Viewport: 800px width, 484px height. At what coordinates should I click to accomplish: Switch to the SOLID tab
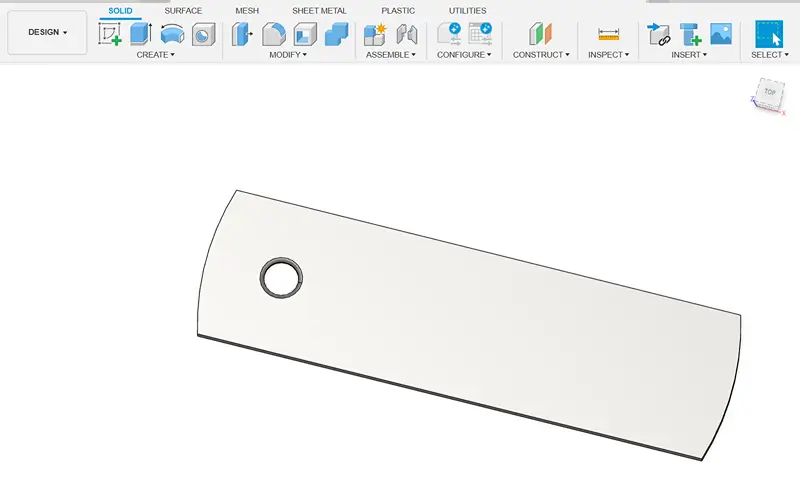[120, 11]
